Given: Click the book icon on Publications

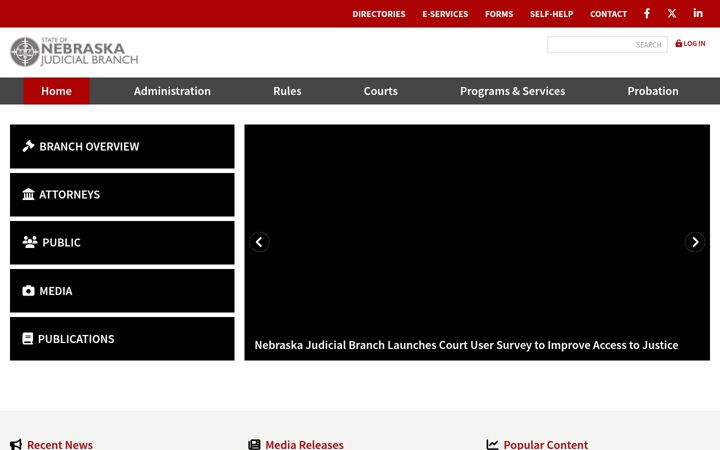Looking at the screenshot, I should pos(28,338).
